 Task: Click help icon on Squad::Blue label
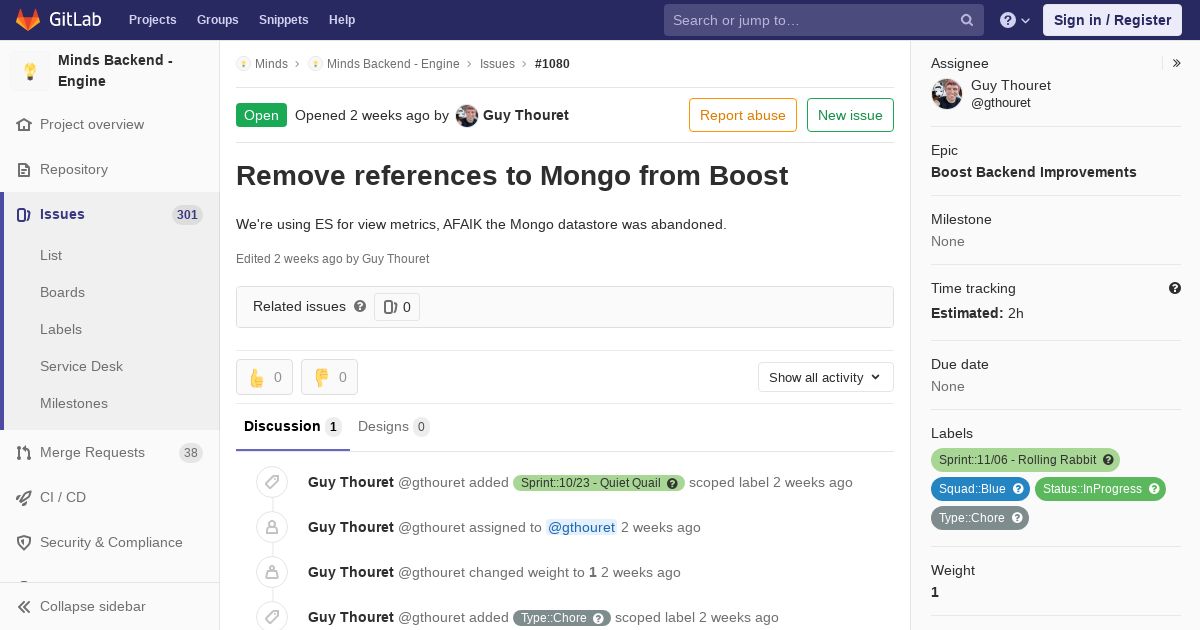[x=1018, y=489]
